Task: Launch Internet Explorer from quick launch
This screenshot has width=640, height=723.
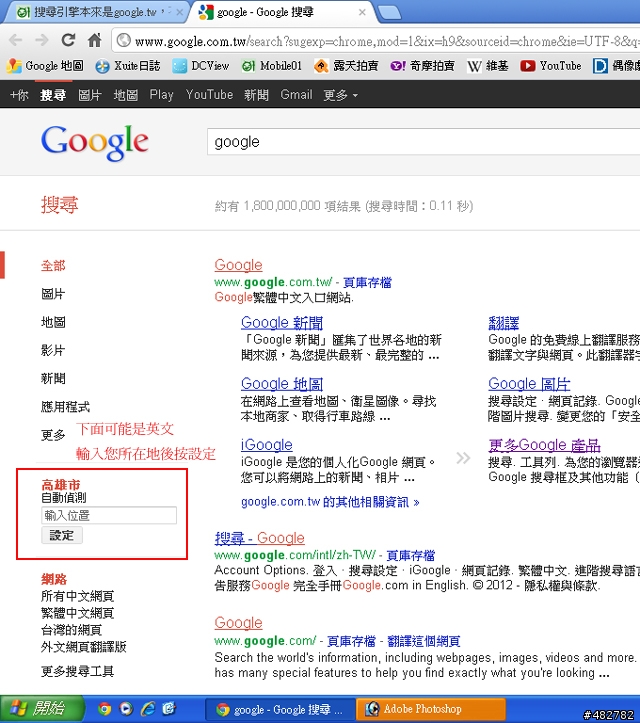Action: tap(148, 708)
